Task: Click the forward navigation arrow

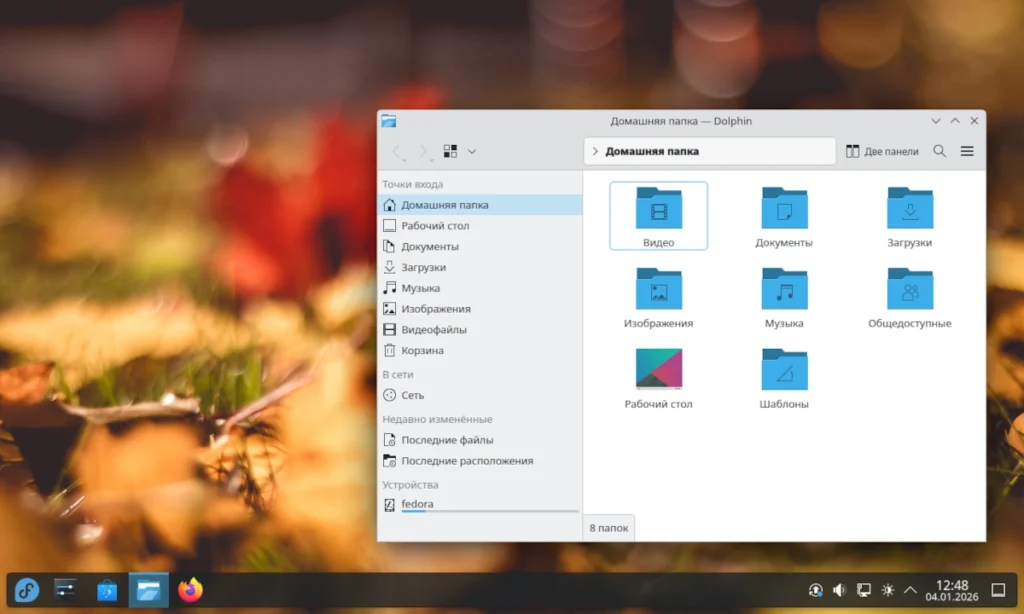Action: pos(423,152)
